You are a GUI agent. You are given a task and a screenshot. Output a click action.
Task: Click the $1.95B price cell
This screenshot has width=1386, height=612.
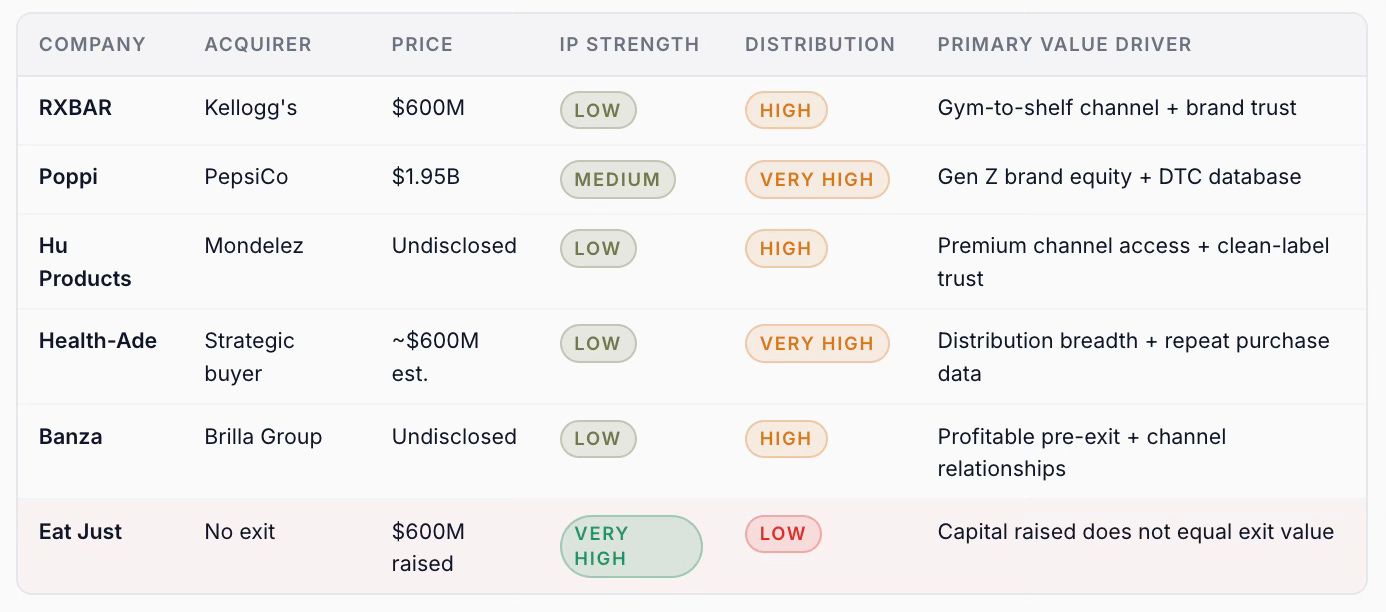pyautogui.click(x=426, y=177)
